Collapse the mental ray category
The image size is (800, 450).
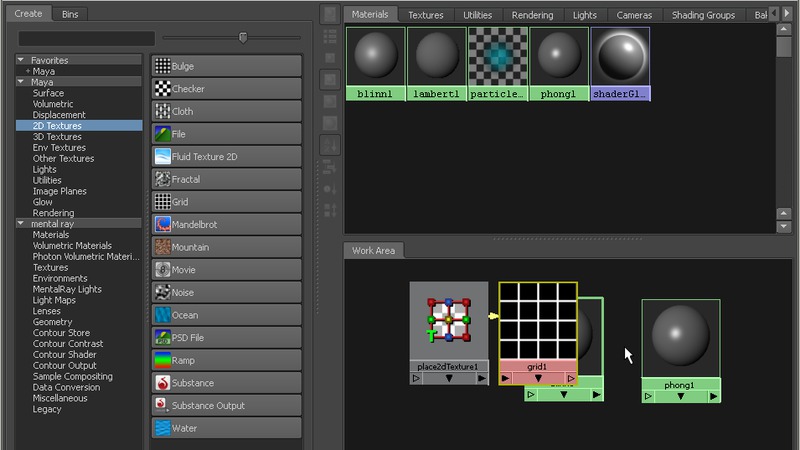point(21,224)
